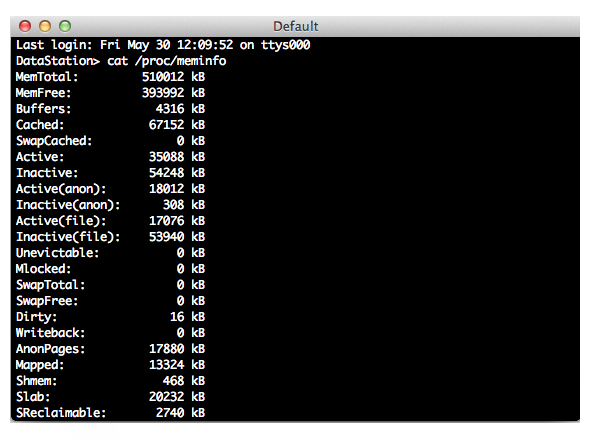Click the Inactive(file) value 53940
590x440 pixels.
[166, 237]
